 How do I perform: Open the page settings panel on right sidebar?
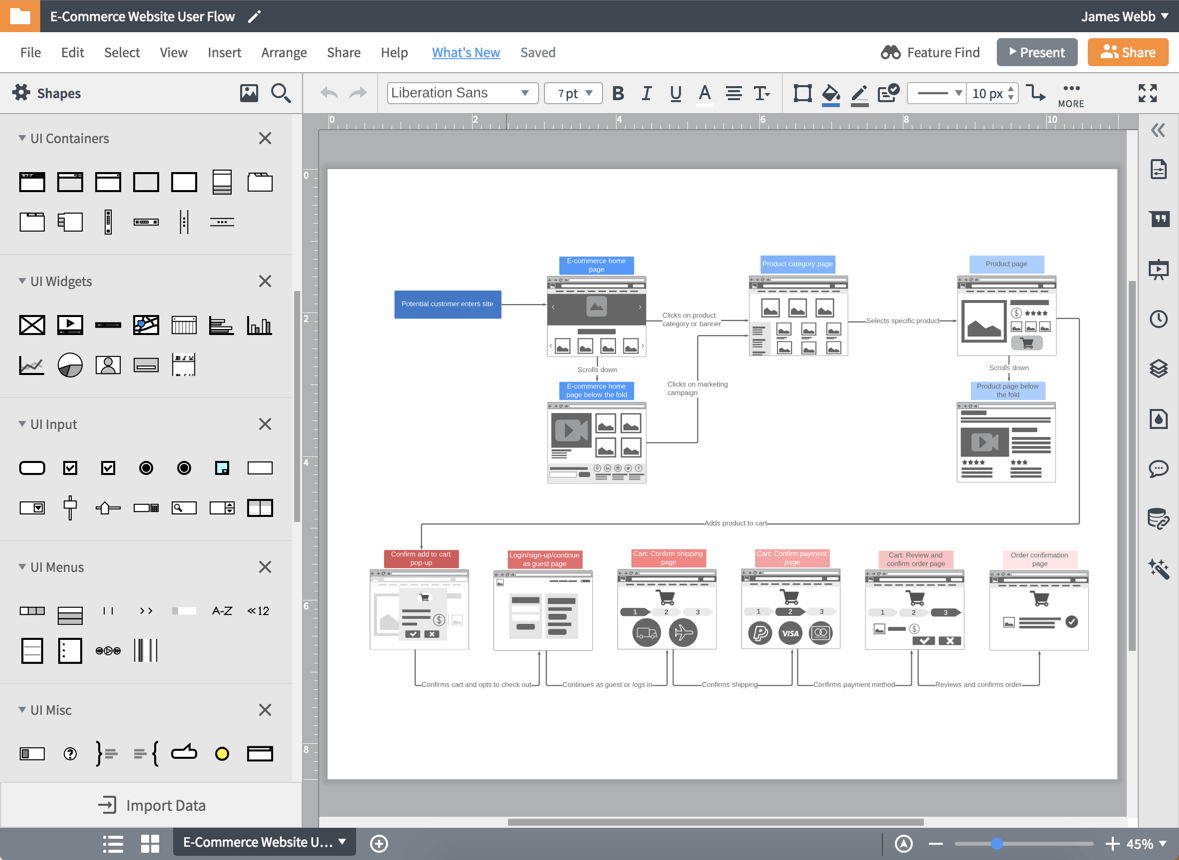(x=1157, y=169)
